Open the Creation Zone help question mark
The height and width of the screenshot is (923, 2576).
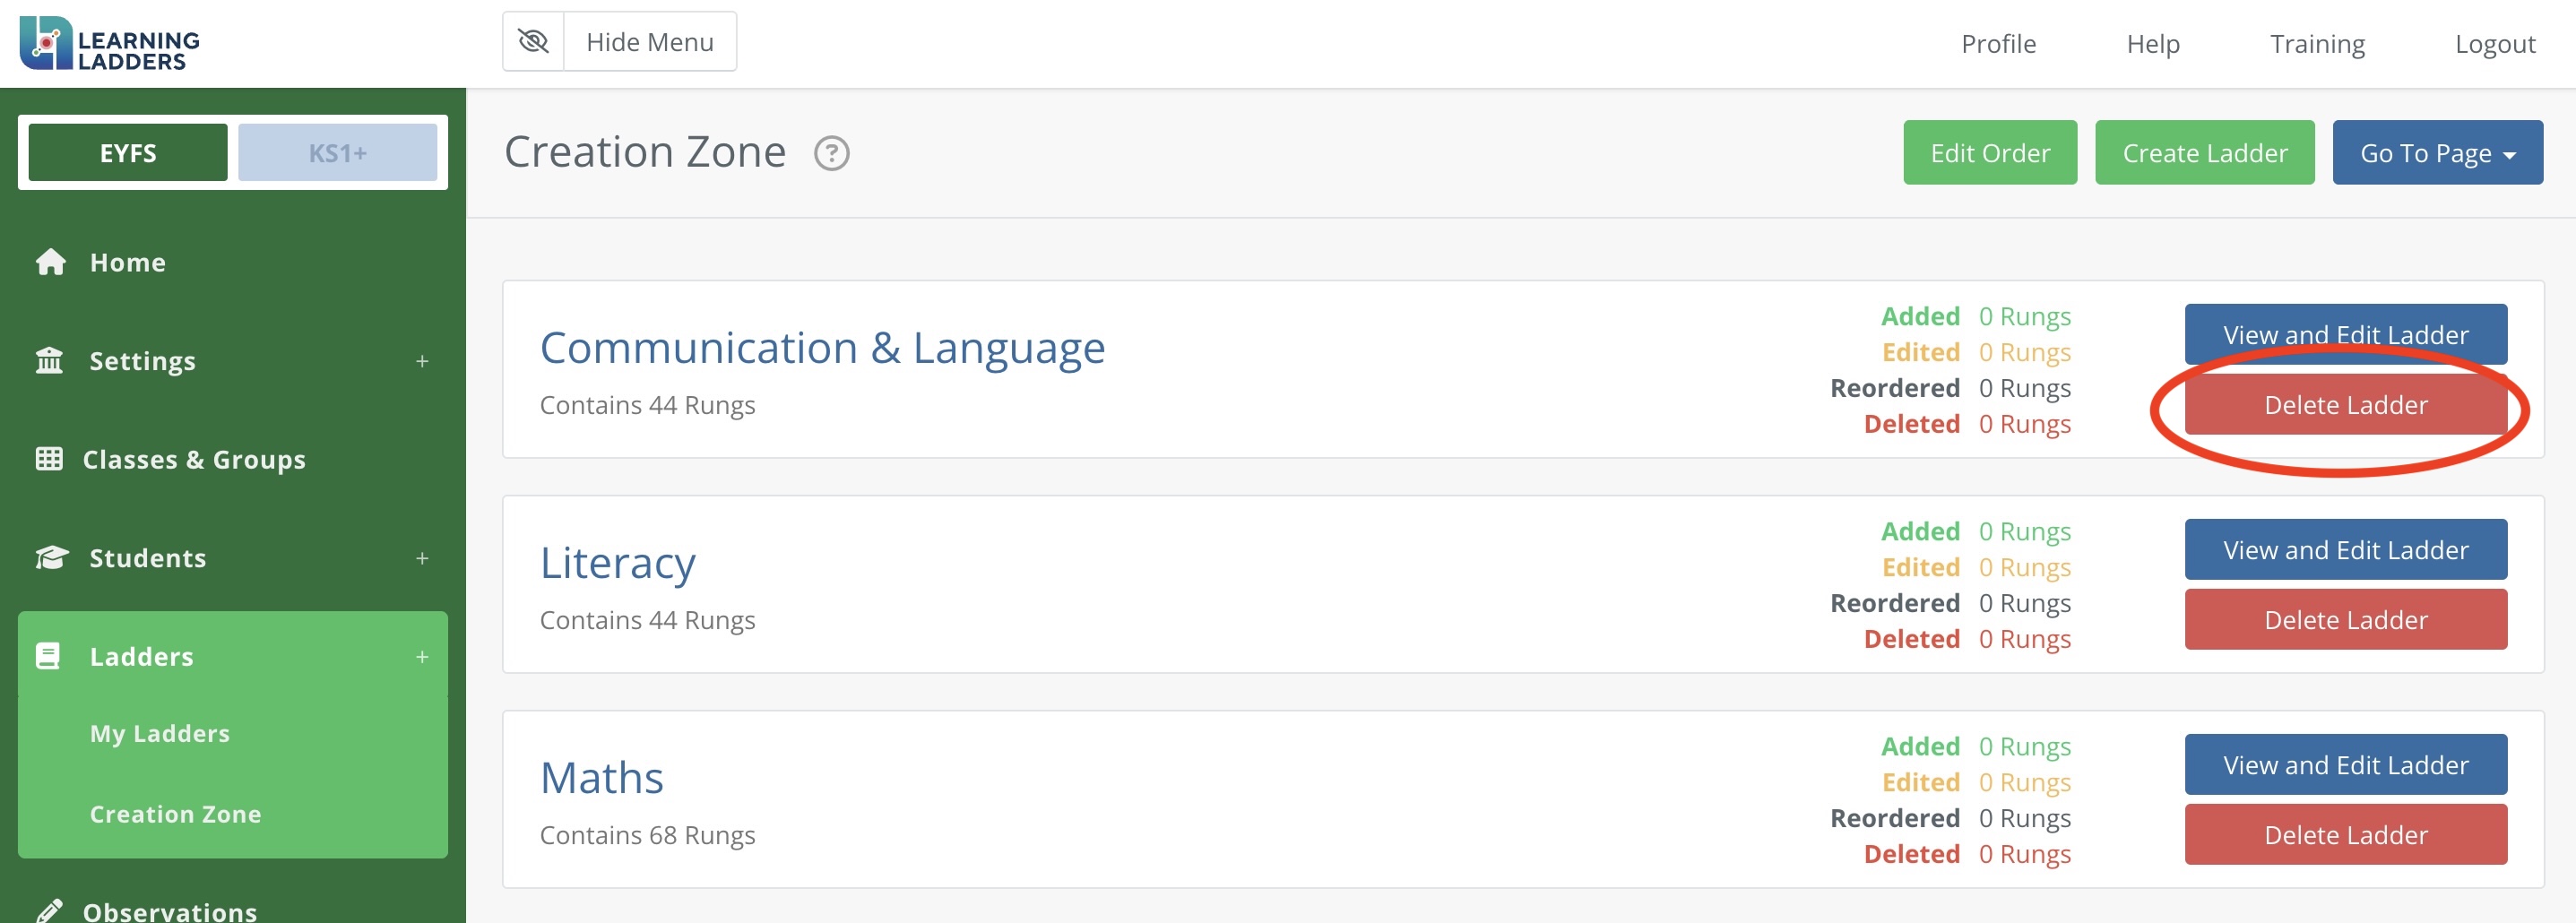(831, 154)
